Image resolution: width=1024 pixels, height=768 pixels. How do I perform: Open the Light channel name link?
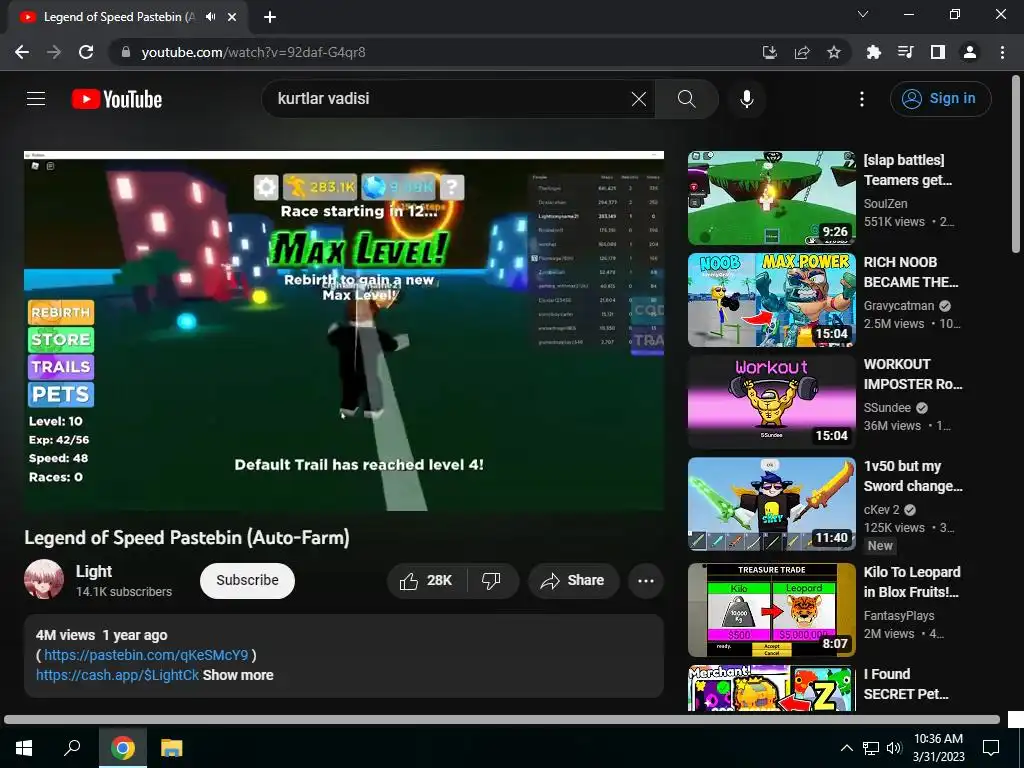pos(94,571)
